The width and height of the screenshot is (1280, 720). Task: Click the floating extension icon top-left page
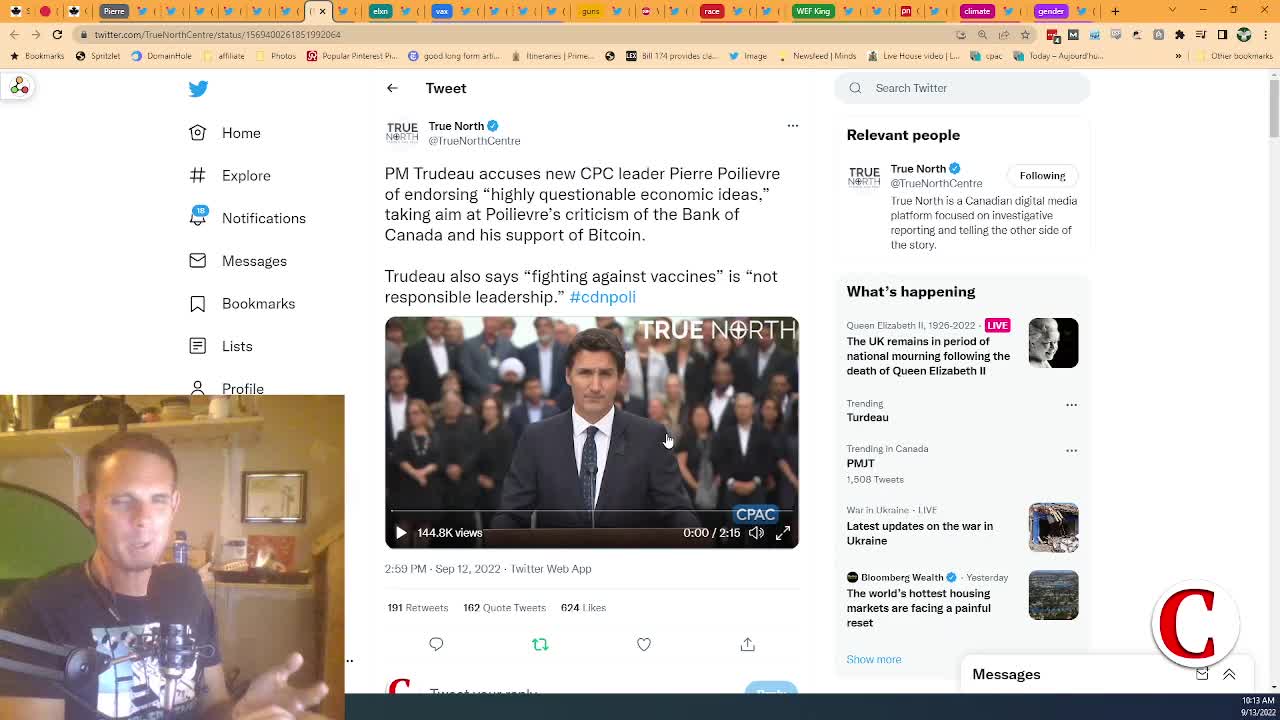click(19, 87)
